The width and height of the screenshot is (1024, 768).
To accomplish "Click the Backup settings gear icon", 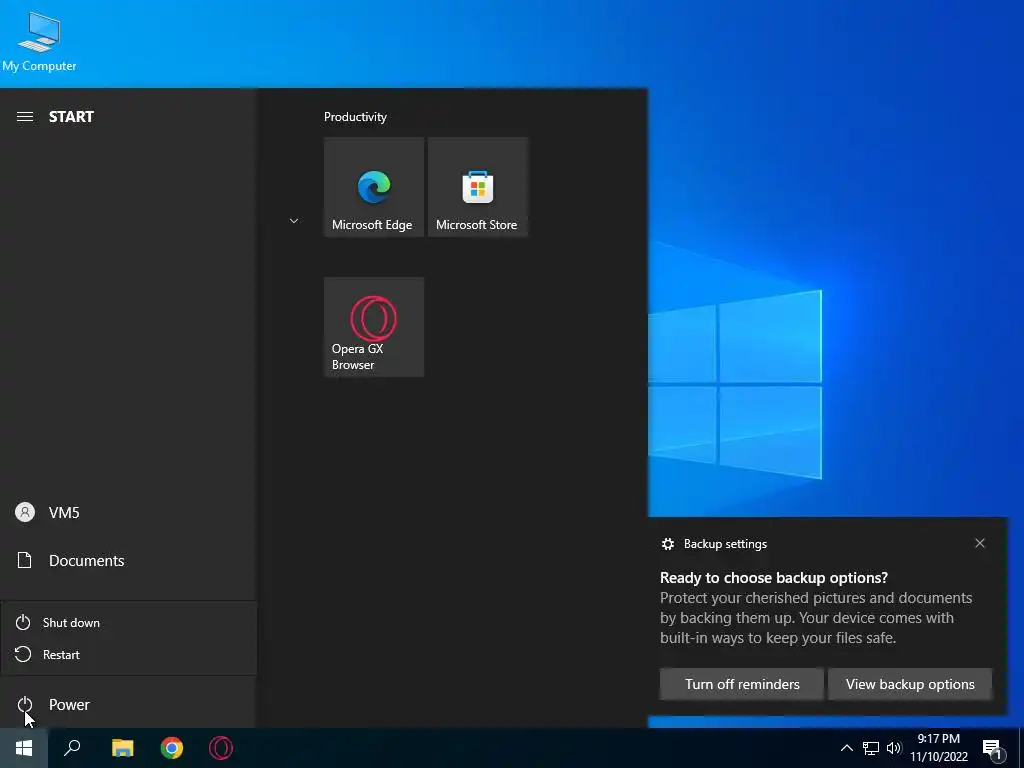I will [x=667, y=544].
